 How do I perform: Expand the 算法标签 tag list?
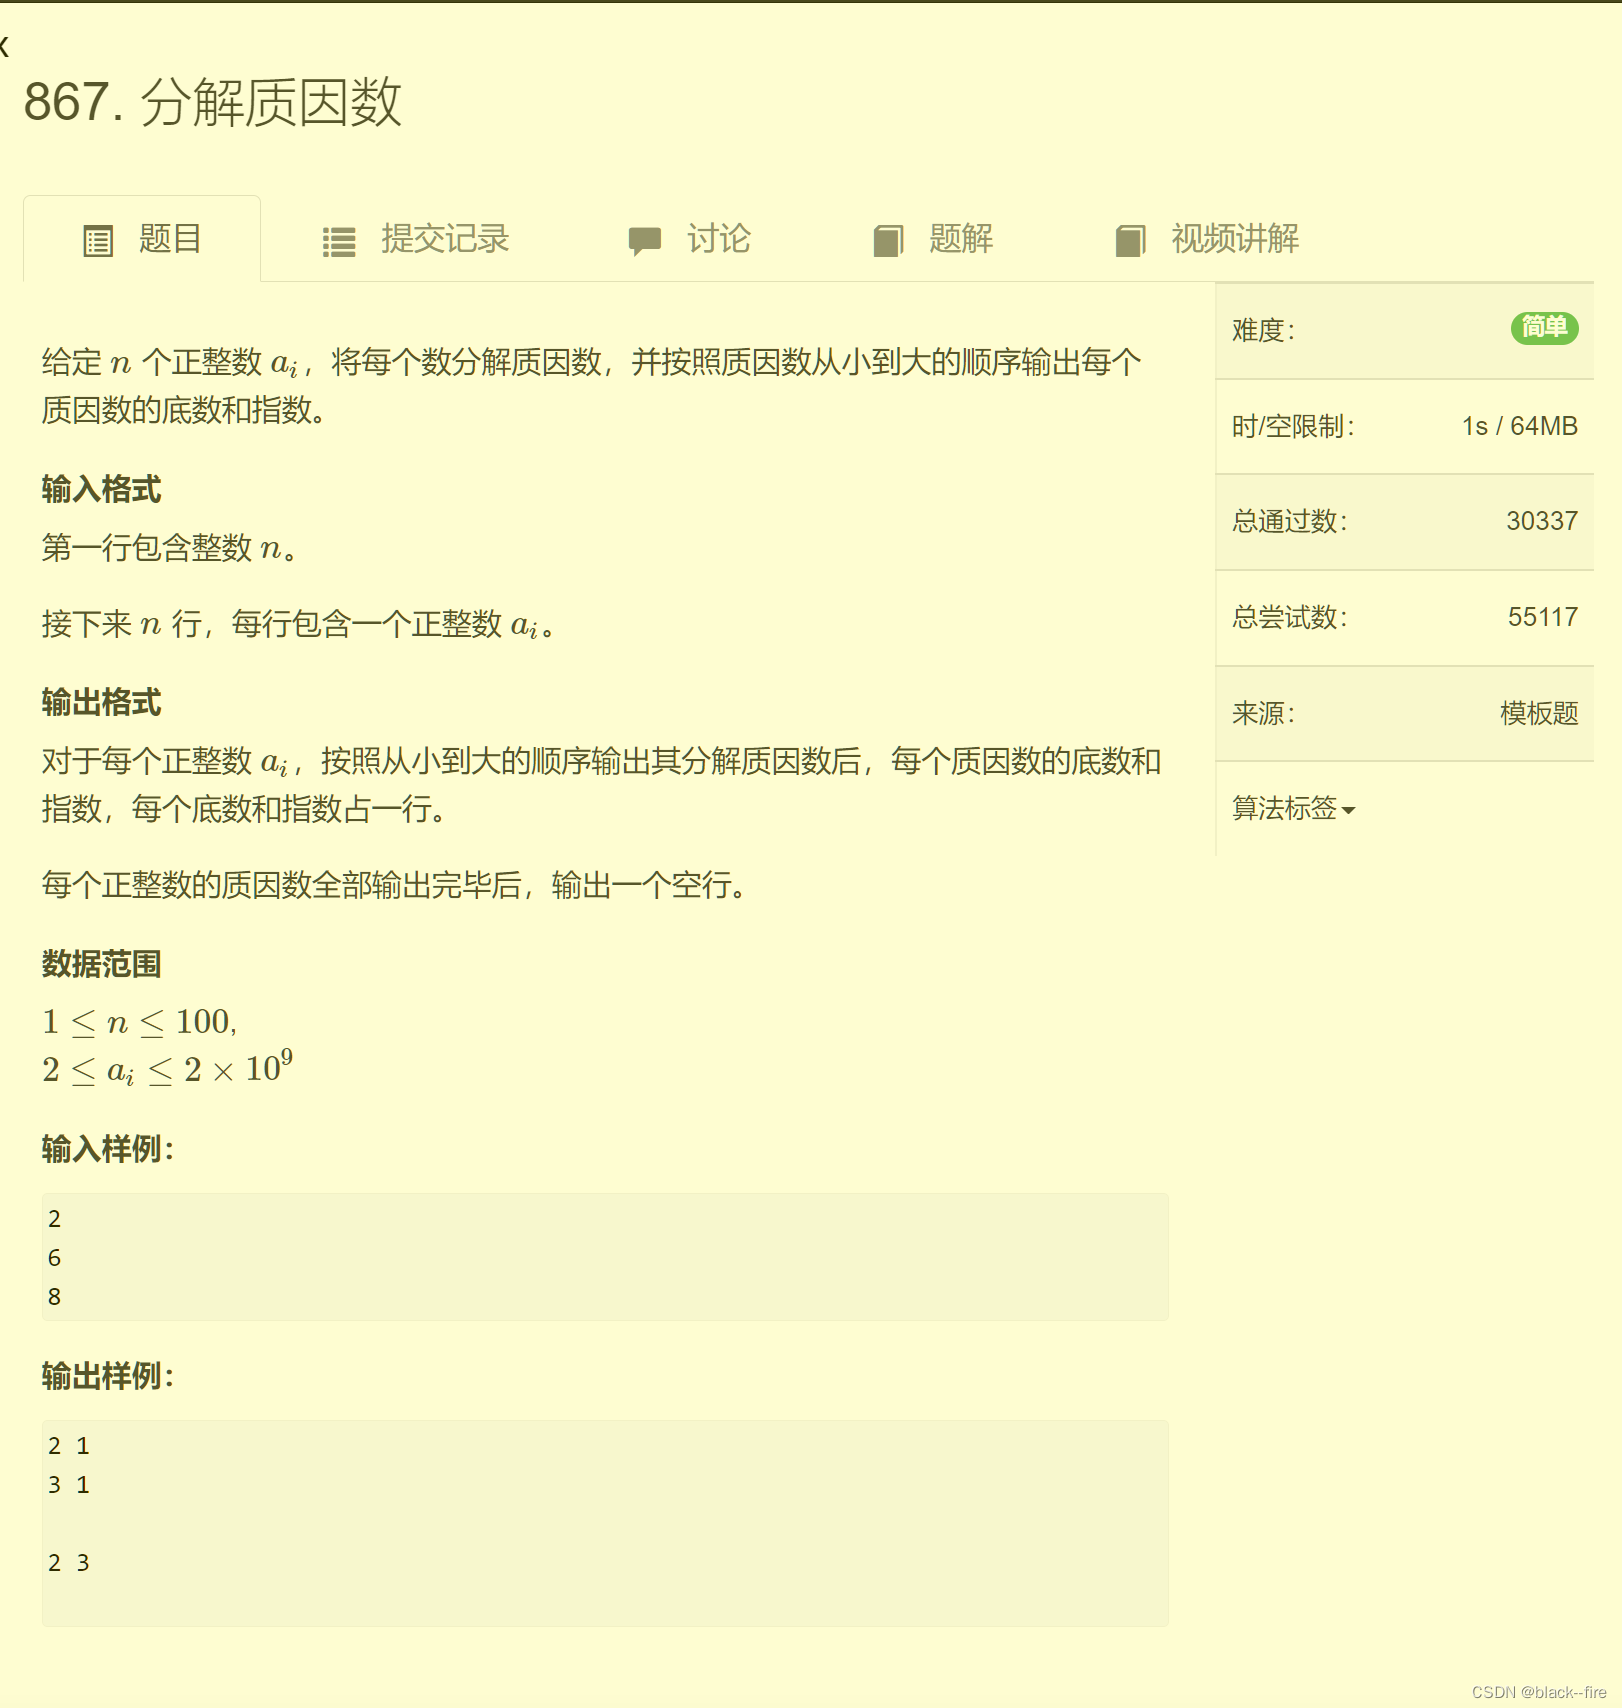click(1285, 808)
